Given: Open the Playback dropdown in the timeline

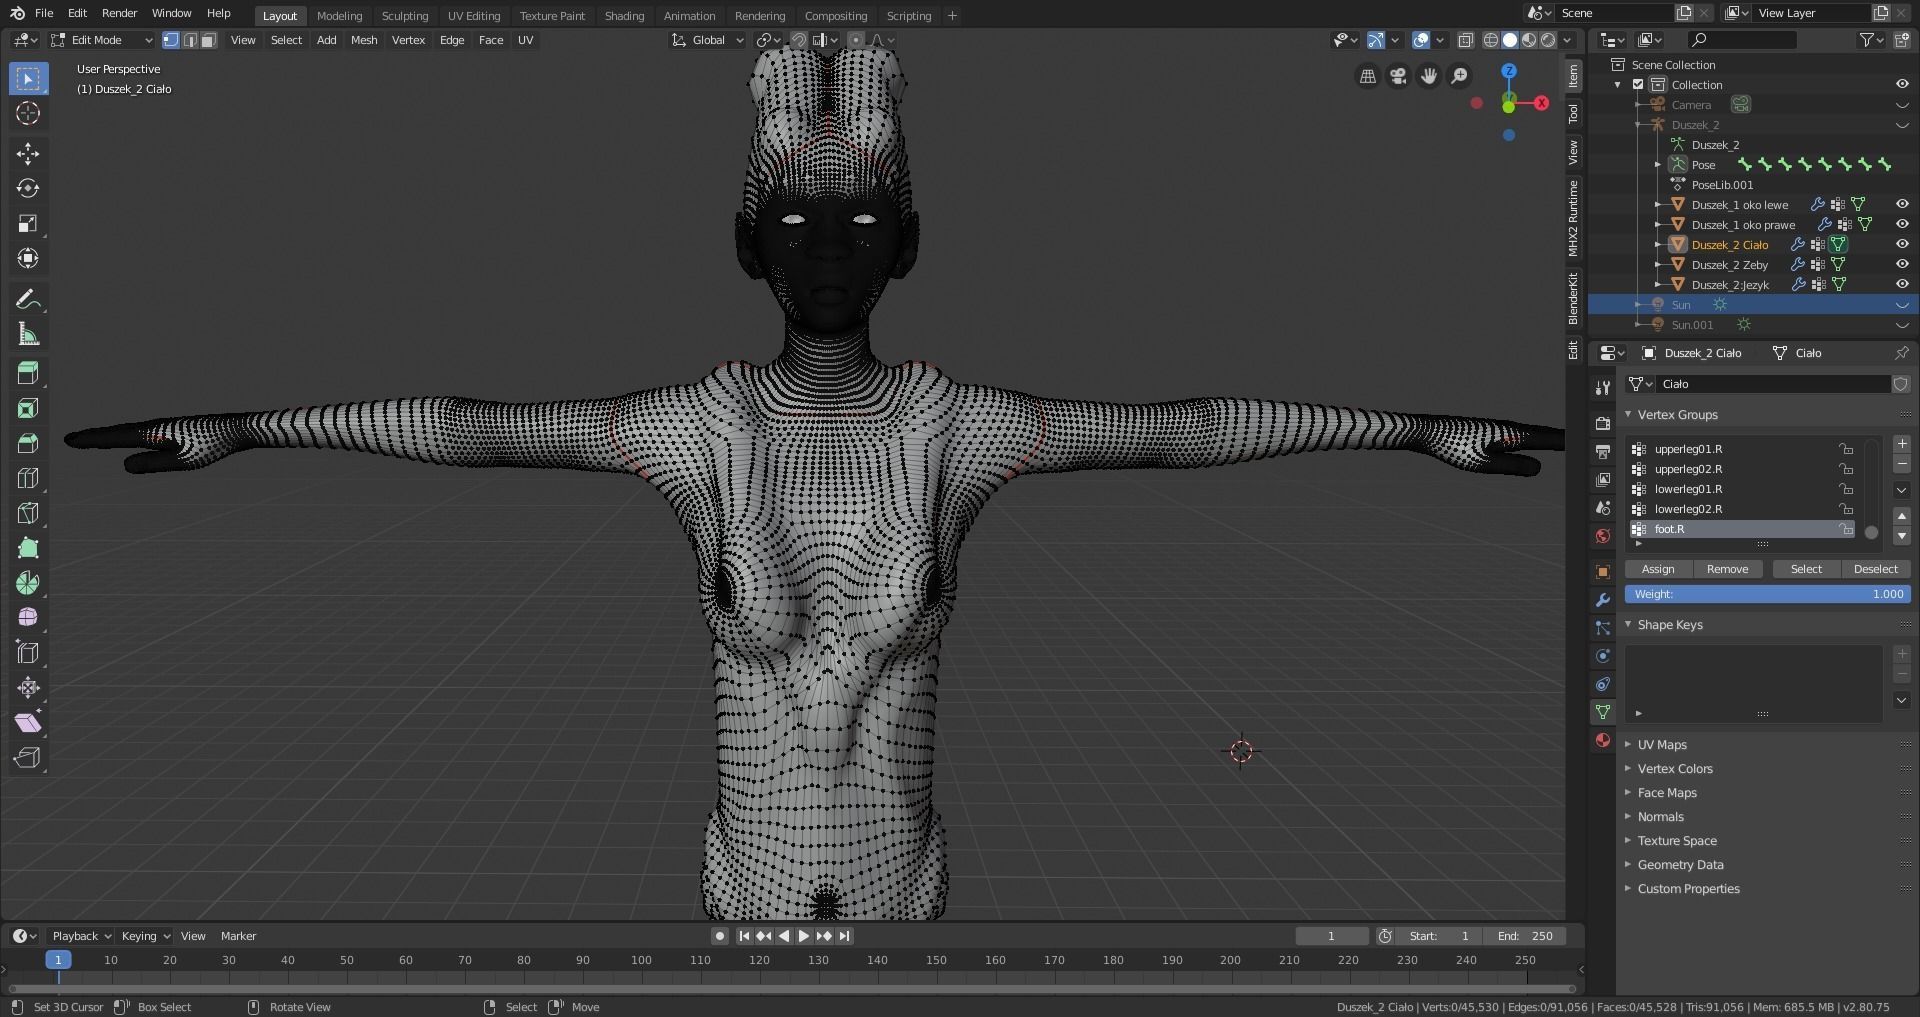Looking at the screenshot, I should pyautogui.click(x=81, y=936).
